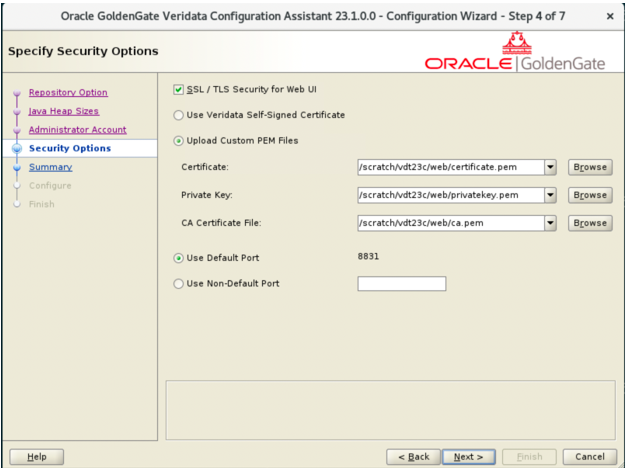Go back with the Back button

414,457
